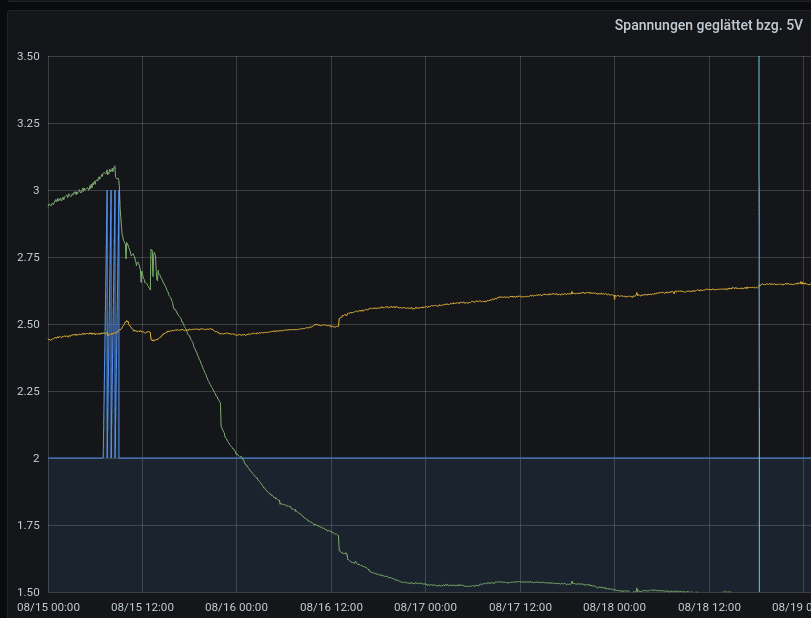The width and height of the screenshot is (811, 618).
Task: Select the 1.75 y-axis label
Action: tap(28, 525)
